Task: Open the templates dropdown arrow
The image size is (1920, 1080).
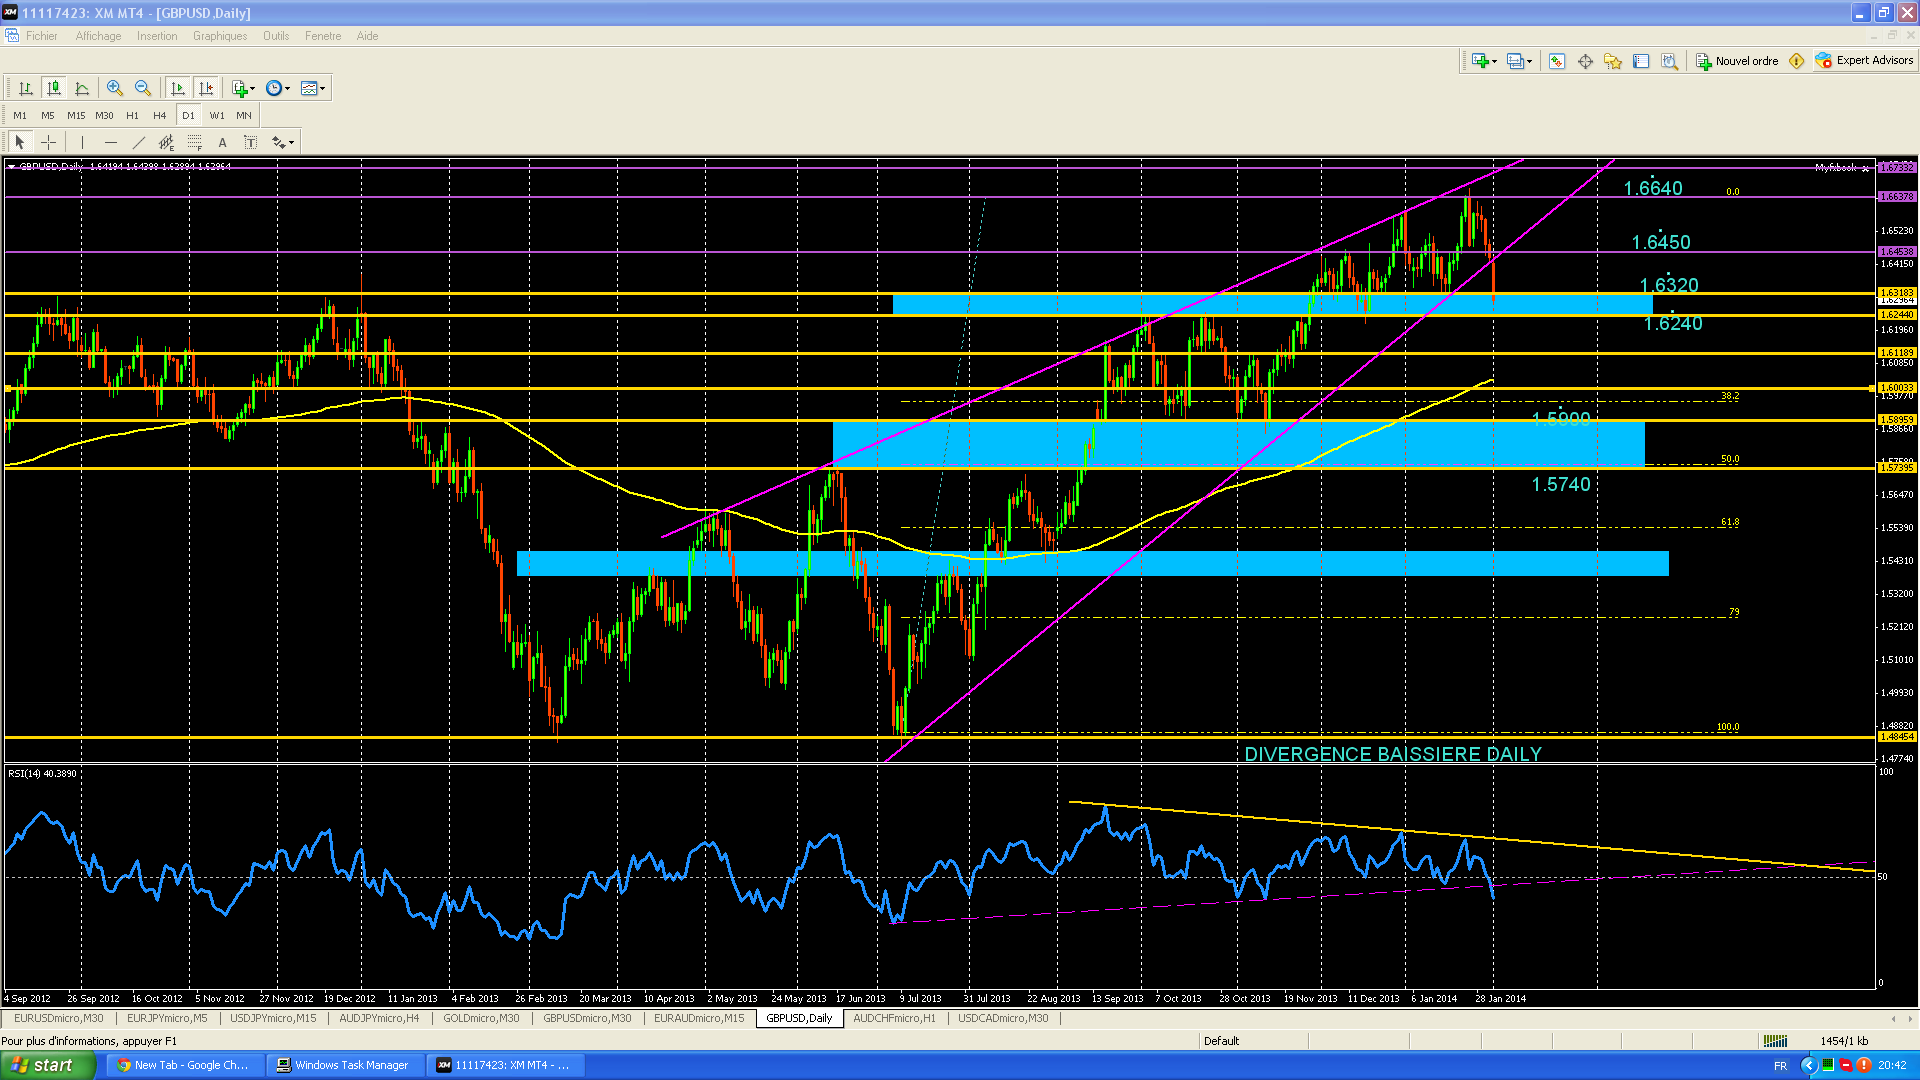Action: pyautogui.click(x=322, y=88)
